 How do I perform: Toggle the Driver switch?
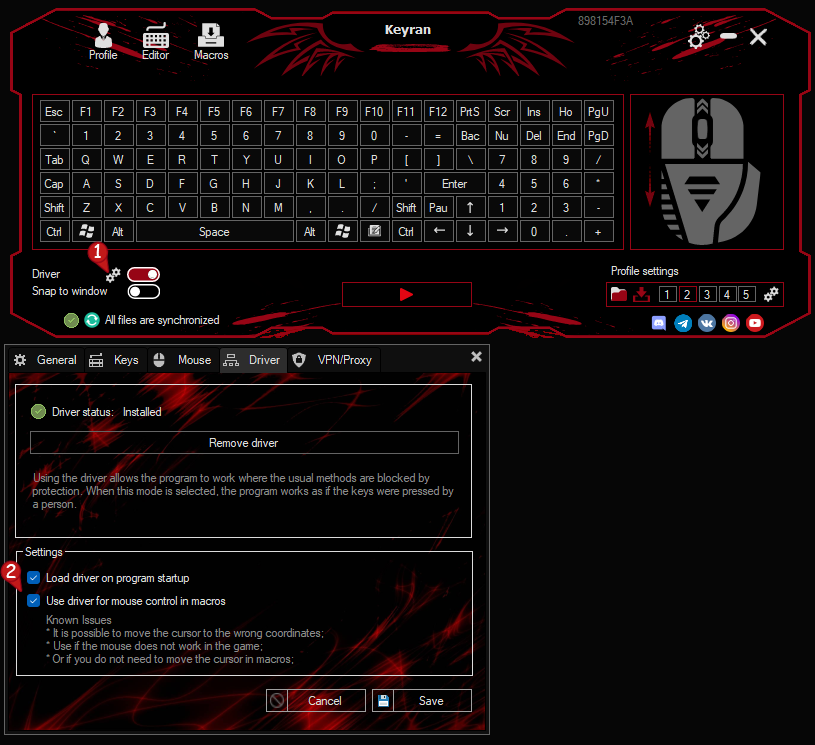click(143, 274)
